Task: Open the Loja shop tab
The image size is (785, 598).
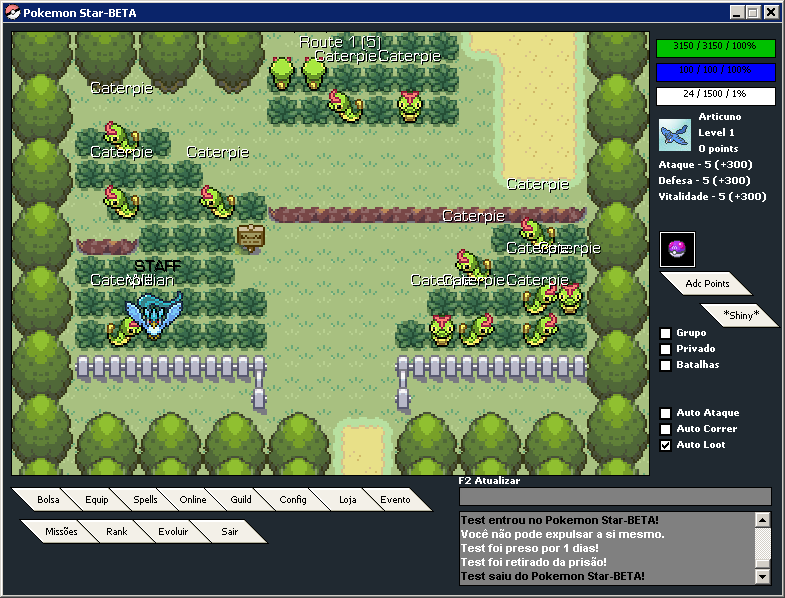Action: 347,499
